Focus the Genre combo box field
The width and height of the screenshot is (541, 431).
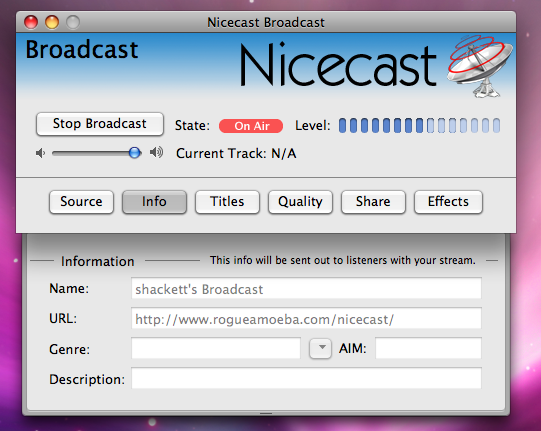pos(216,349)
